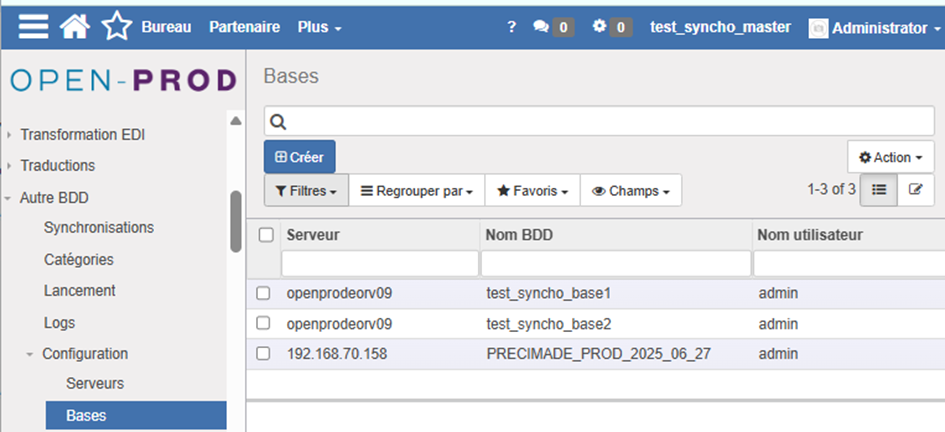Switch to editable form view icon
Image resolution: width=945 pixels, height=432 pixels.
click(915, 189)
